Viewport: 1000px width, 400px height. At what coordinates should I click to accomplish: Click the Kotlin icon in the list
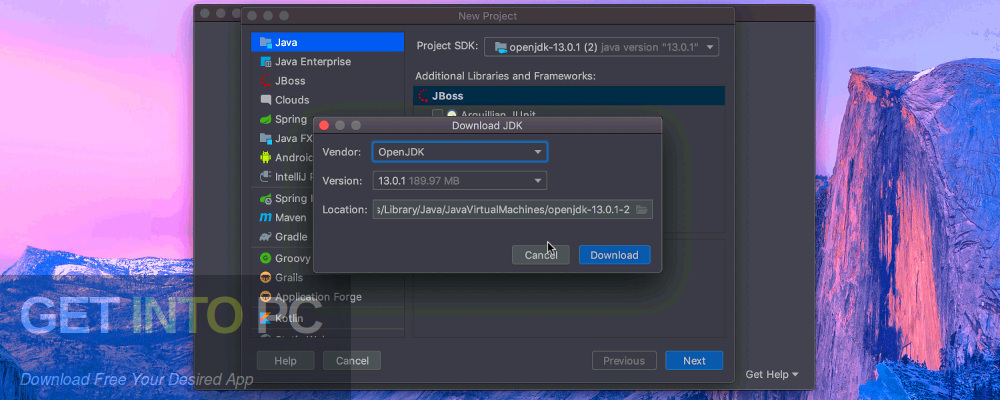[265, 318]
